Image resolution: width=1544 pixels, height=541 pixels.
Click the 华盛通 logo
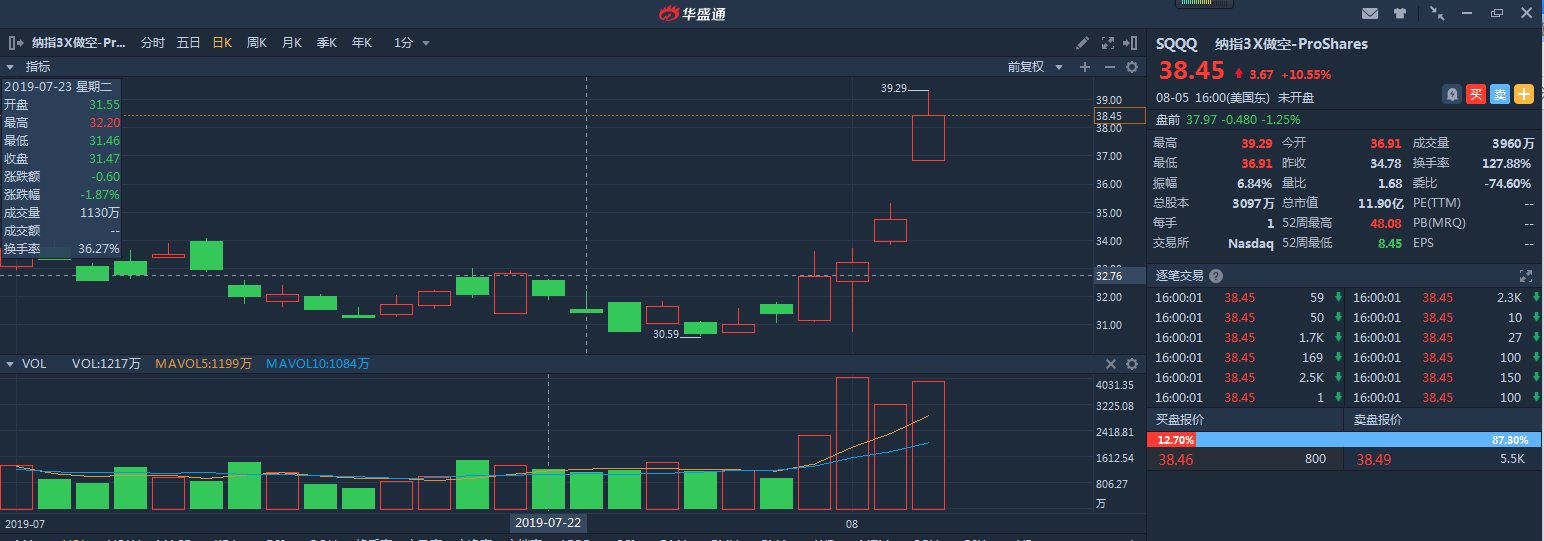[x=692, y=13]
